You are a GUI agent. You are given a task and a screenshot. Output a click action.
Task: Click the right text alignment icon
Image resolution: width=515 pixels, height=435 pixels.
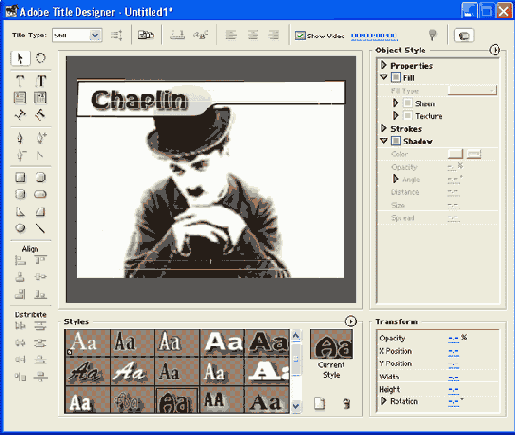[x=274, y=35]
